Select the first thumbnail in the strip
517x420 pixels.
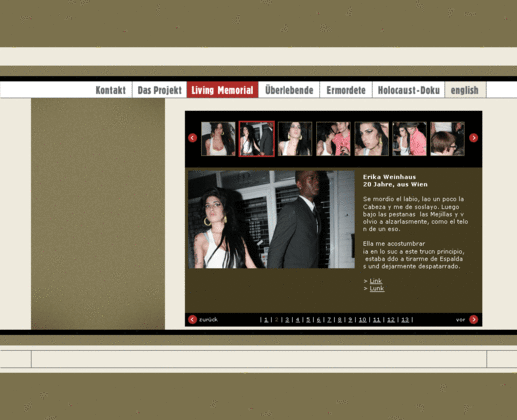(x=218, y=139)
